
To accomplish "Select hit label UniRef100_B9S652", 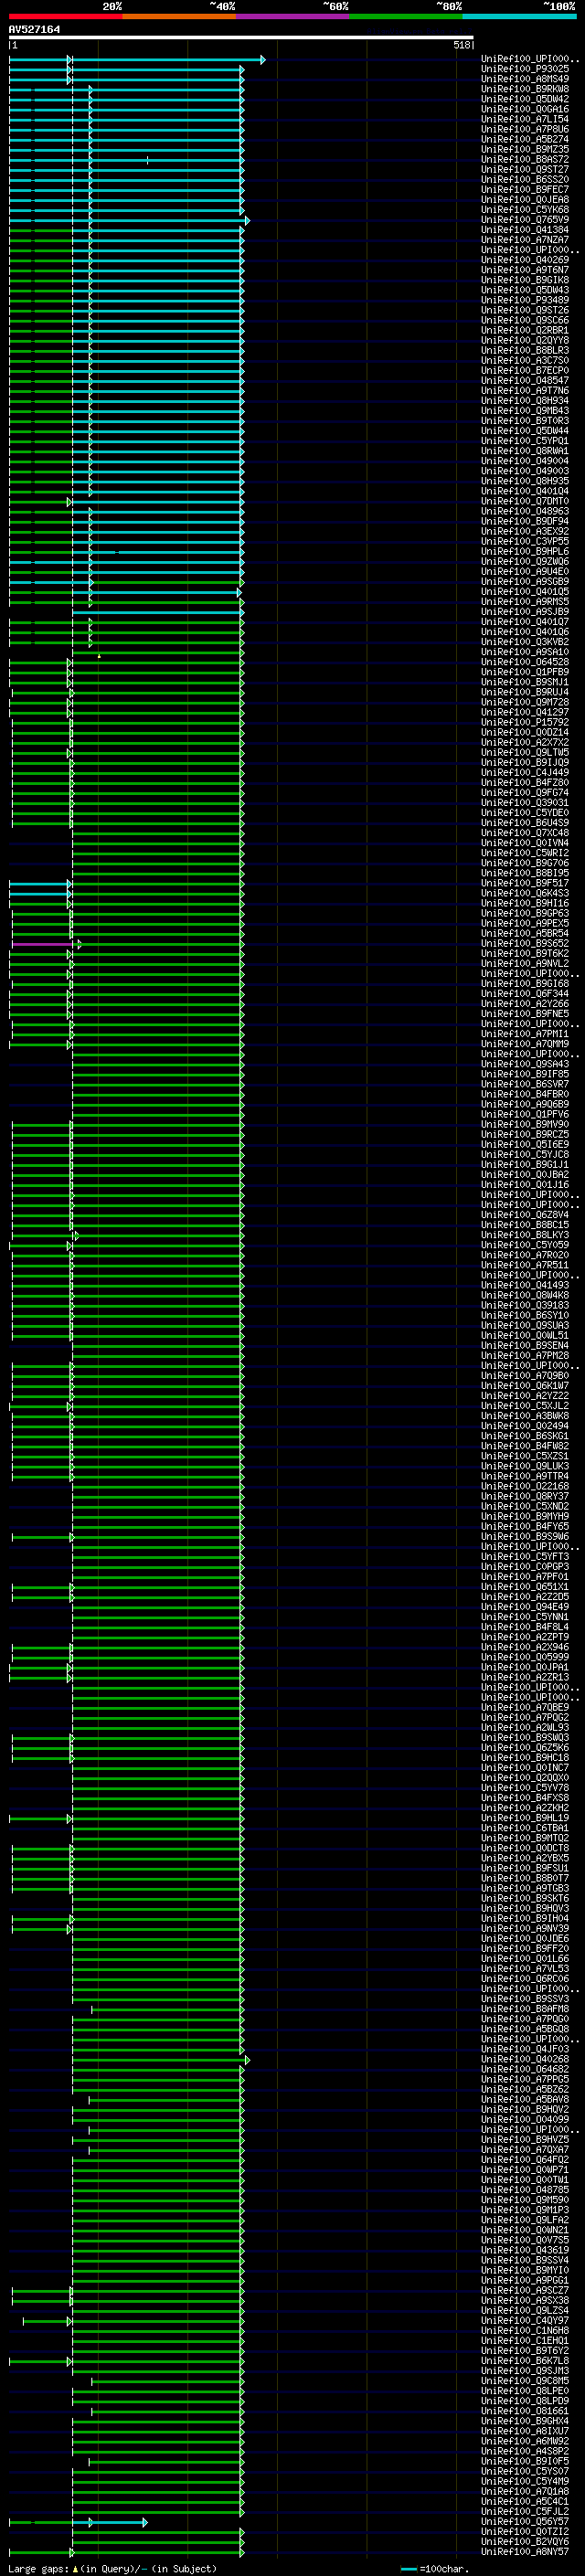I will (525, 943).
